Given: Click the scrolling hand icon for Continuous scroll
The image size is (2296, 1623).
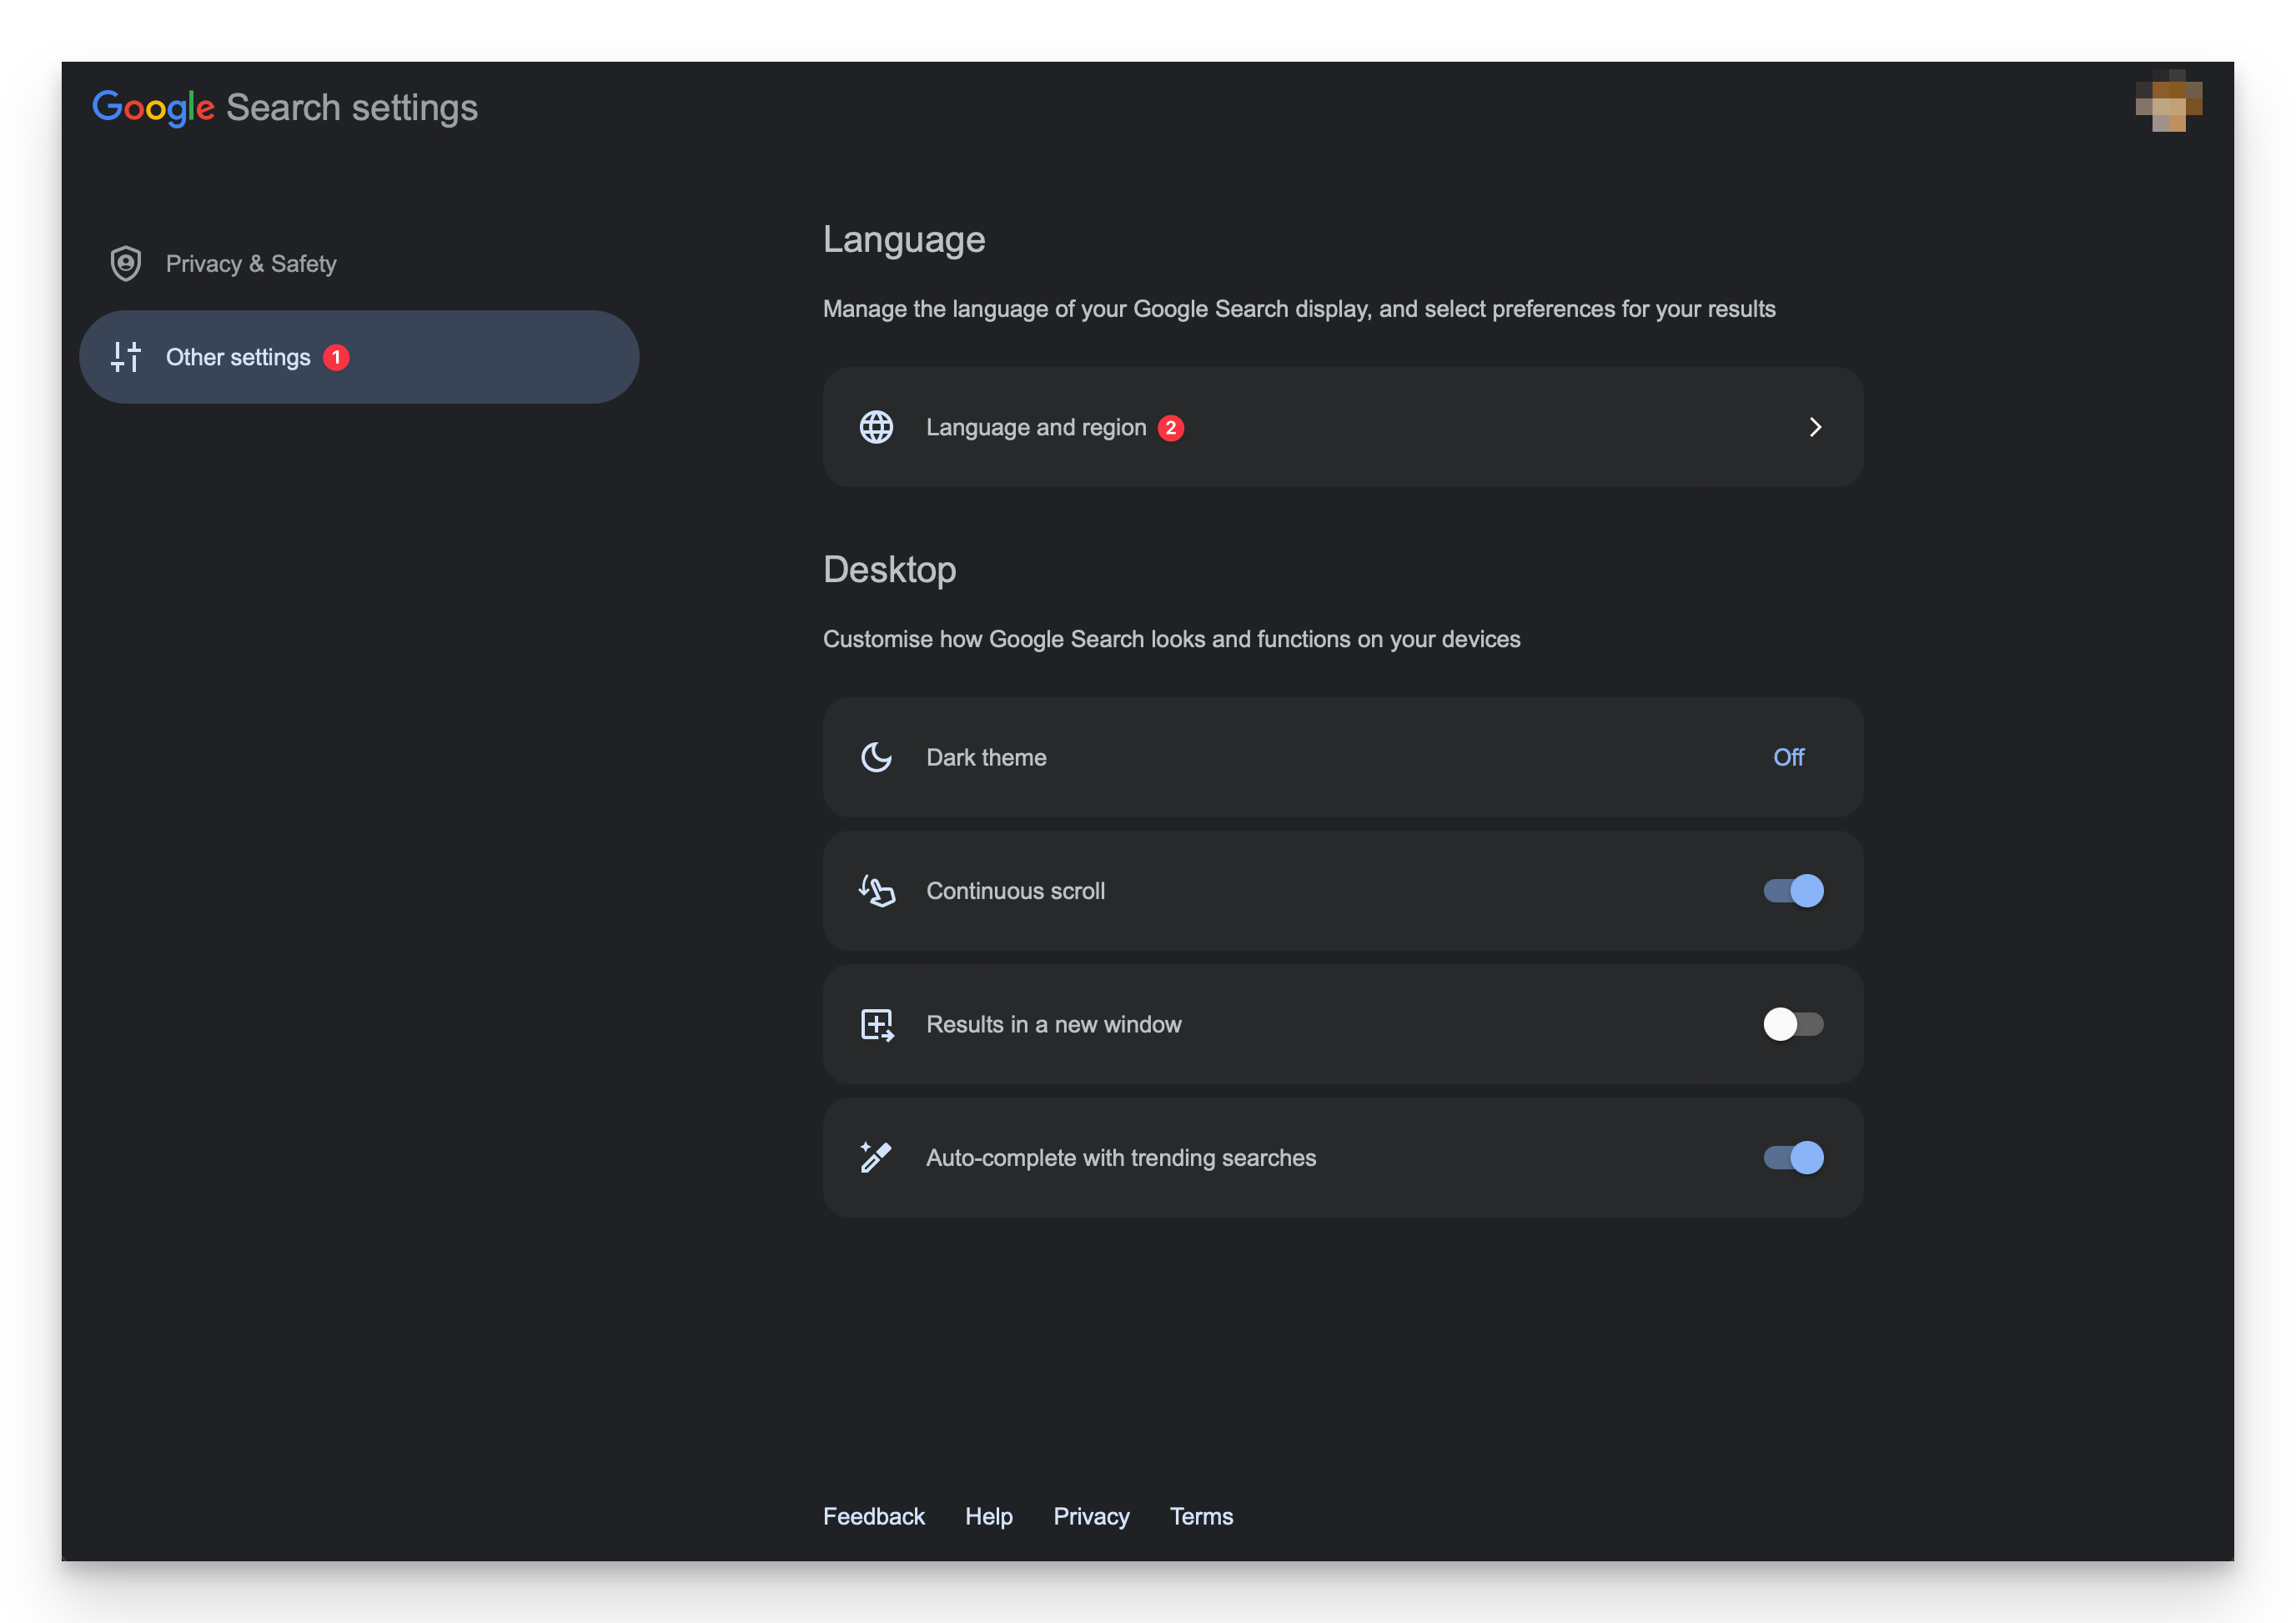Looking at the screenshot, I should [x=877, y=891].
